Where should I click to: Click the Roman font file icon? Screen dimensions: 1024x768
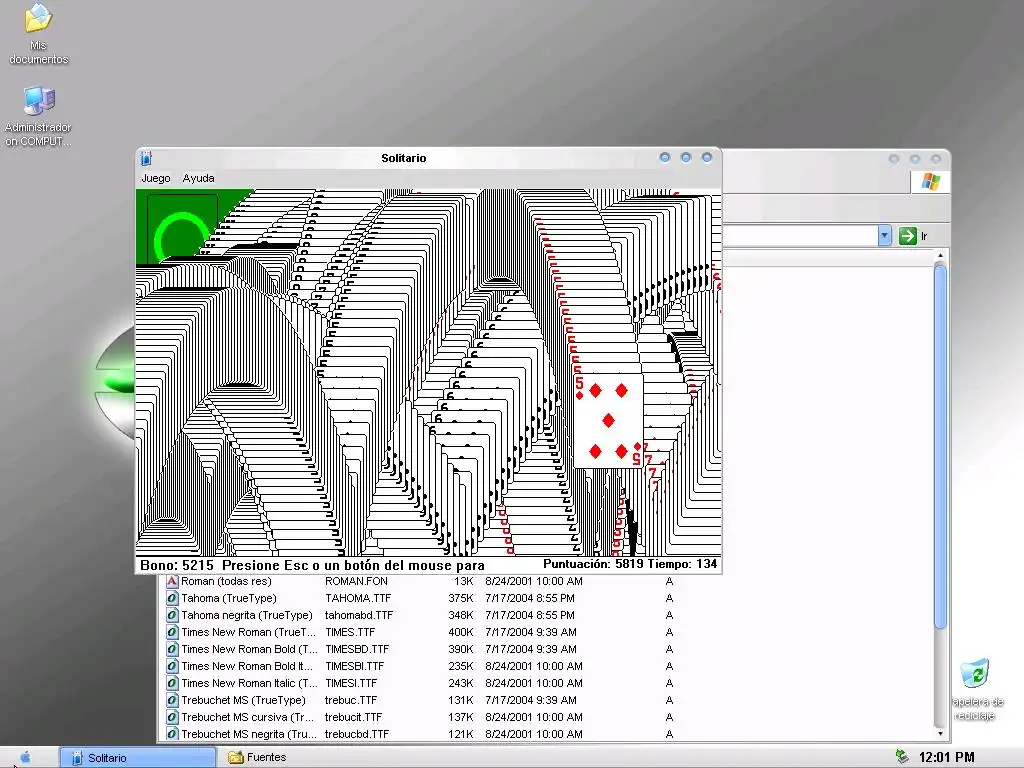172,581
